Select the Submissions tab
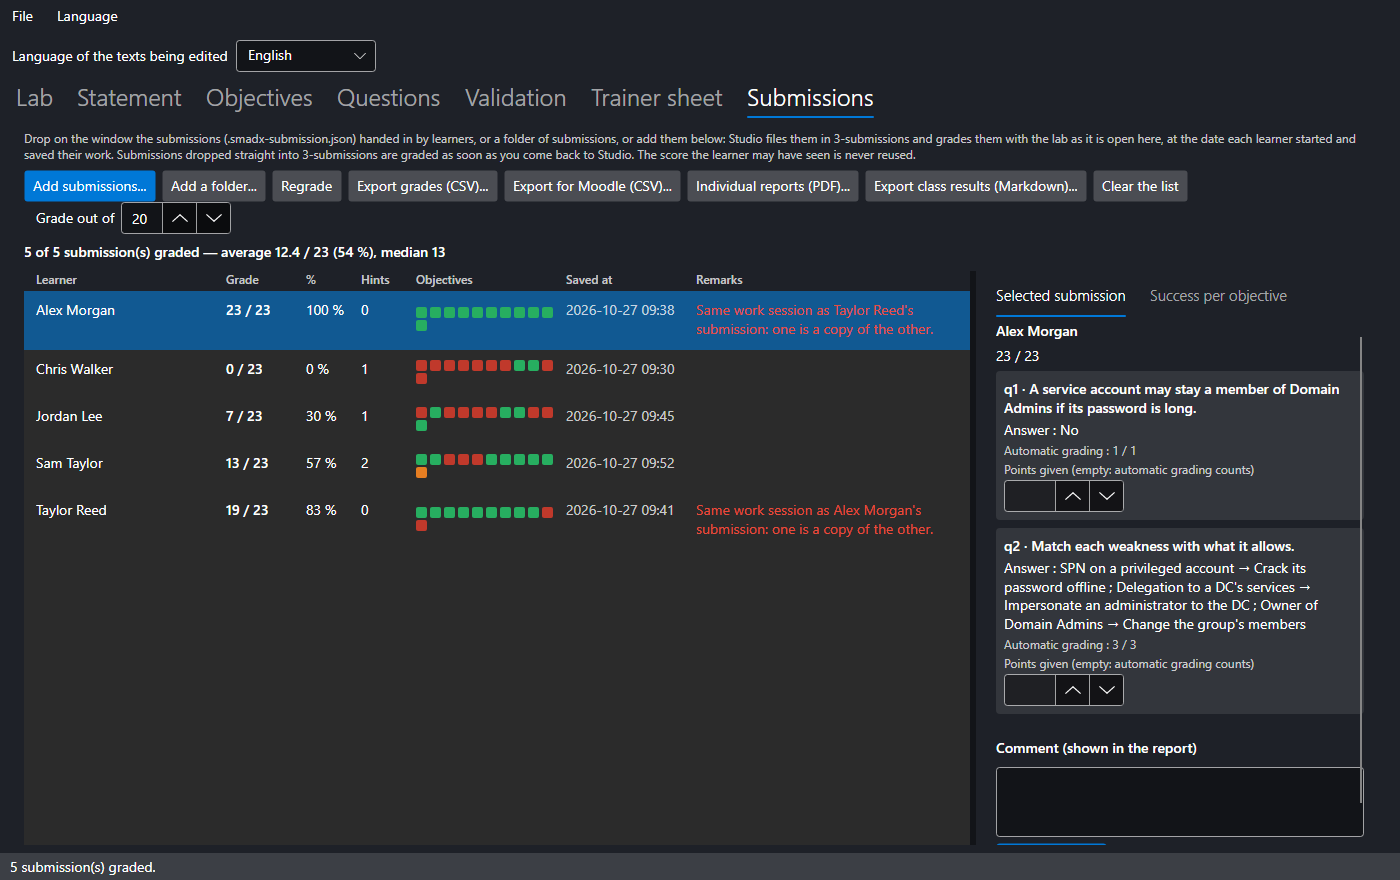The height and width of the screenshot is (880, 1400). tap(810, 98)
